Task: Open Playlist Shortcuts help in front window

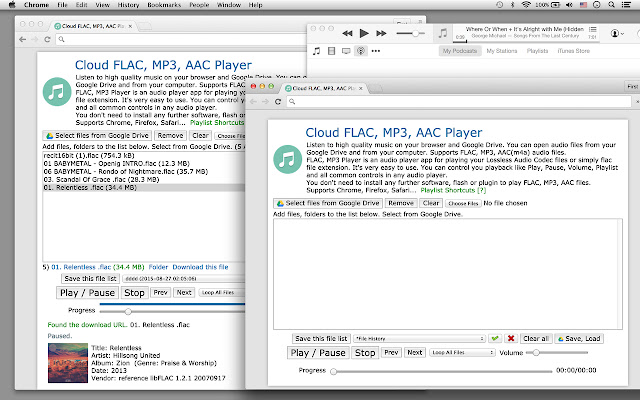Action: point(453,190)
